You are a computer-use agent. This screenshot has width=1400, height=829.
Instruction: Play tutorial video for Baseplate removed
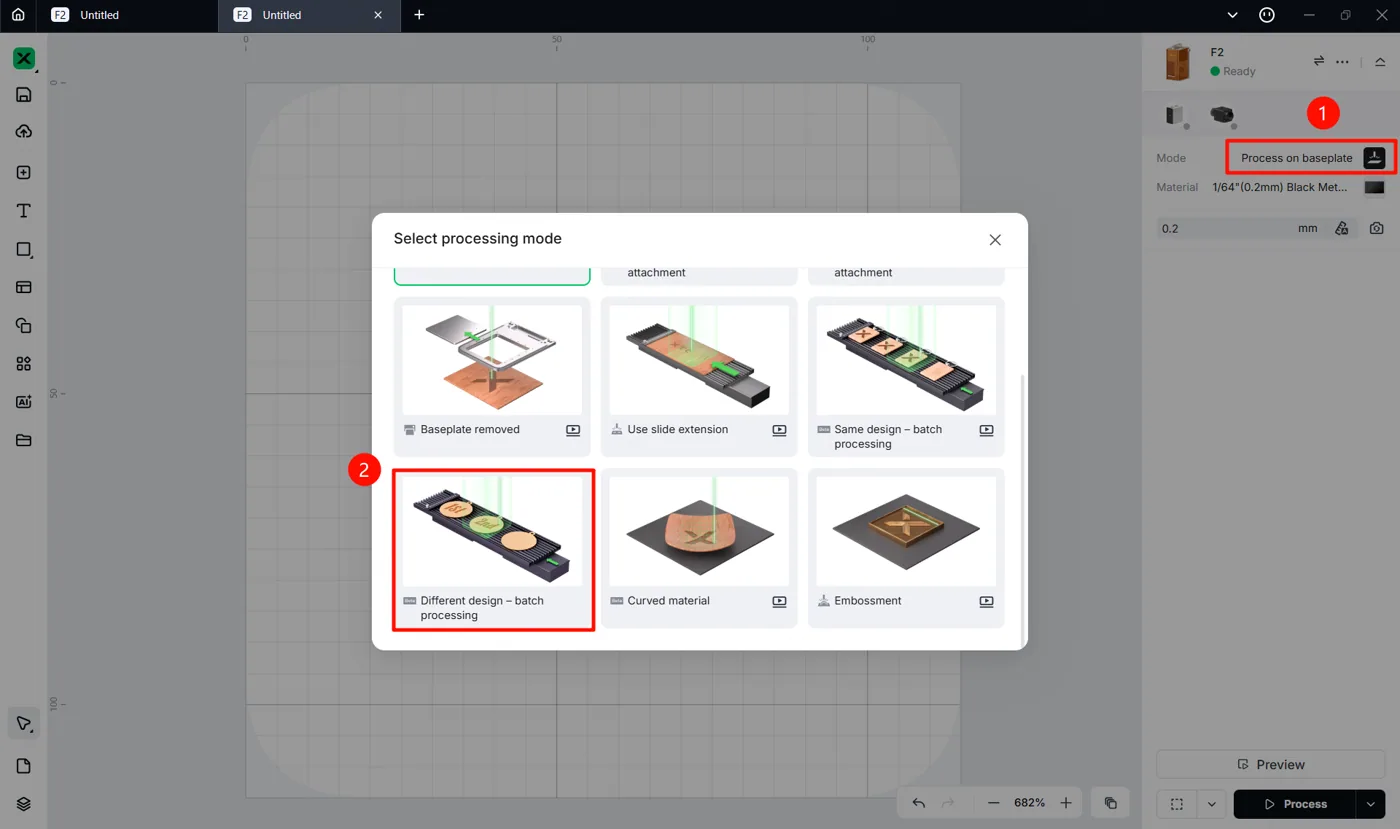click(573, 430)
